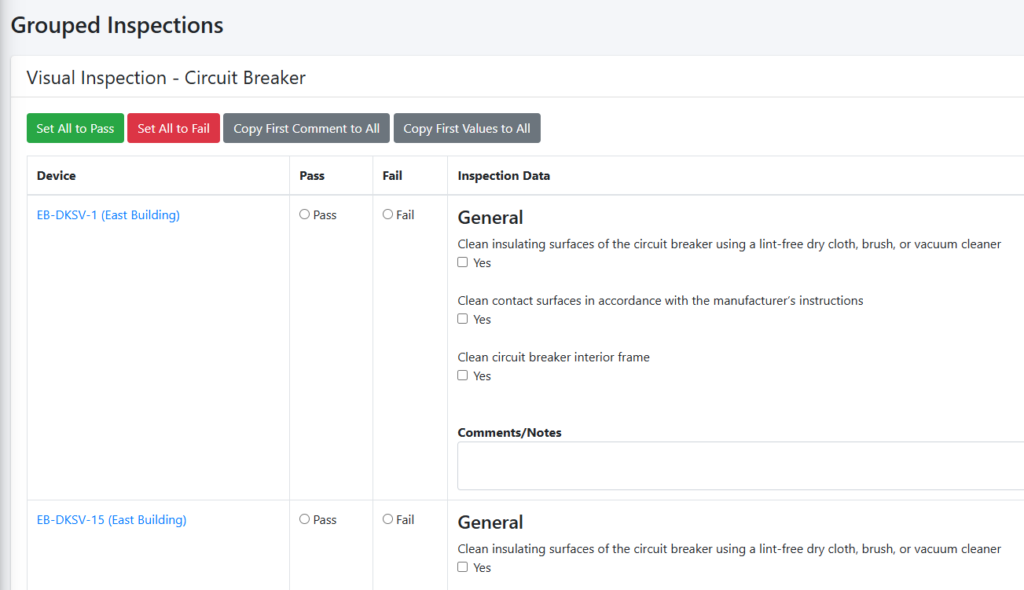1024x590 pixels.
Task: Tick Yes for clean contact surfaces
Action: [463, 320]
